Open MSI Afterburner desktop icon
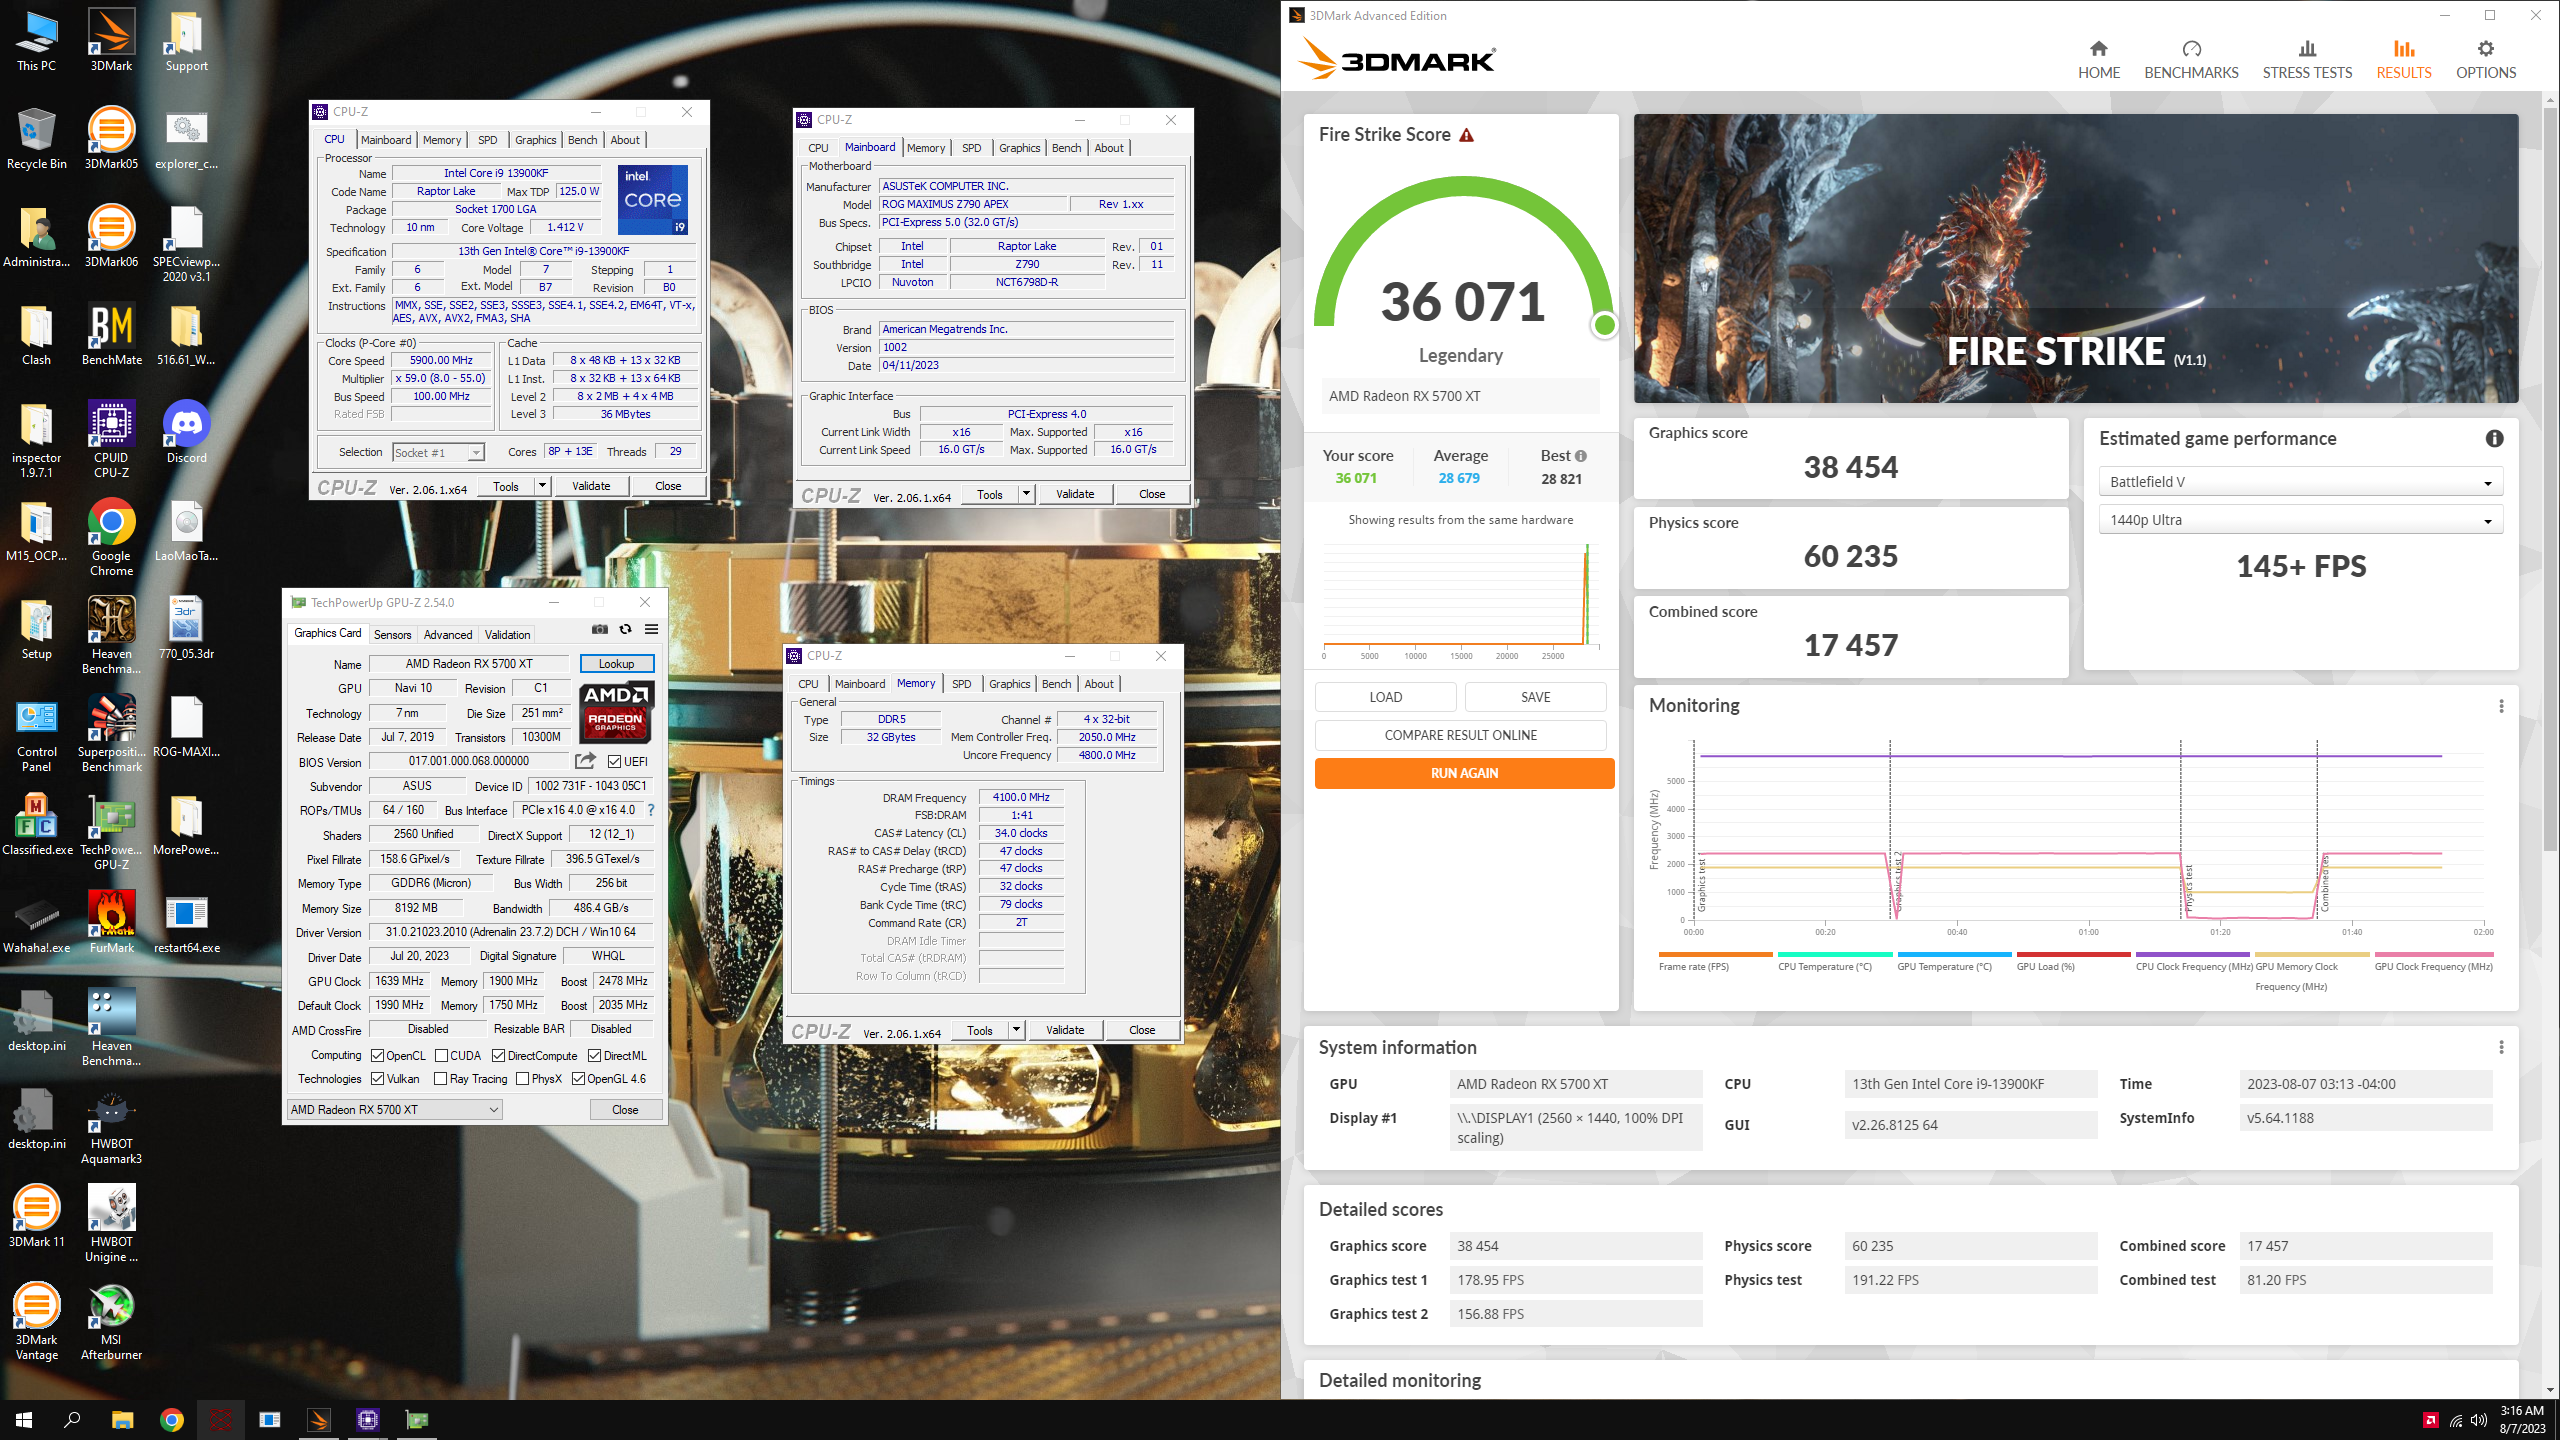Viewport: 2560px width, 1440px height. click(111, 1322)
